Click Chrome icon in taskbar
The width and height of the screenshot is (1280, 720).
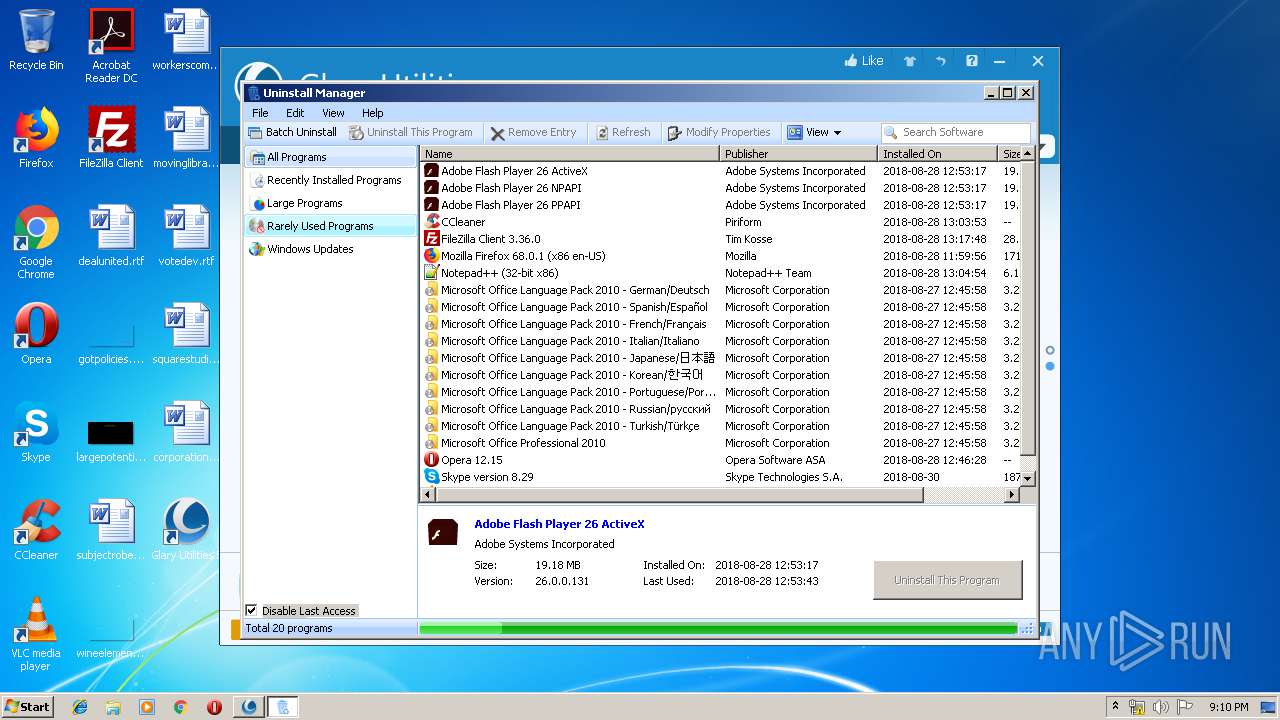180,707
